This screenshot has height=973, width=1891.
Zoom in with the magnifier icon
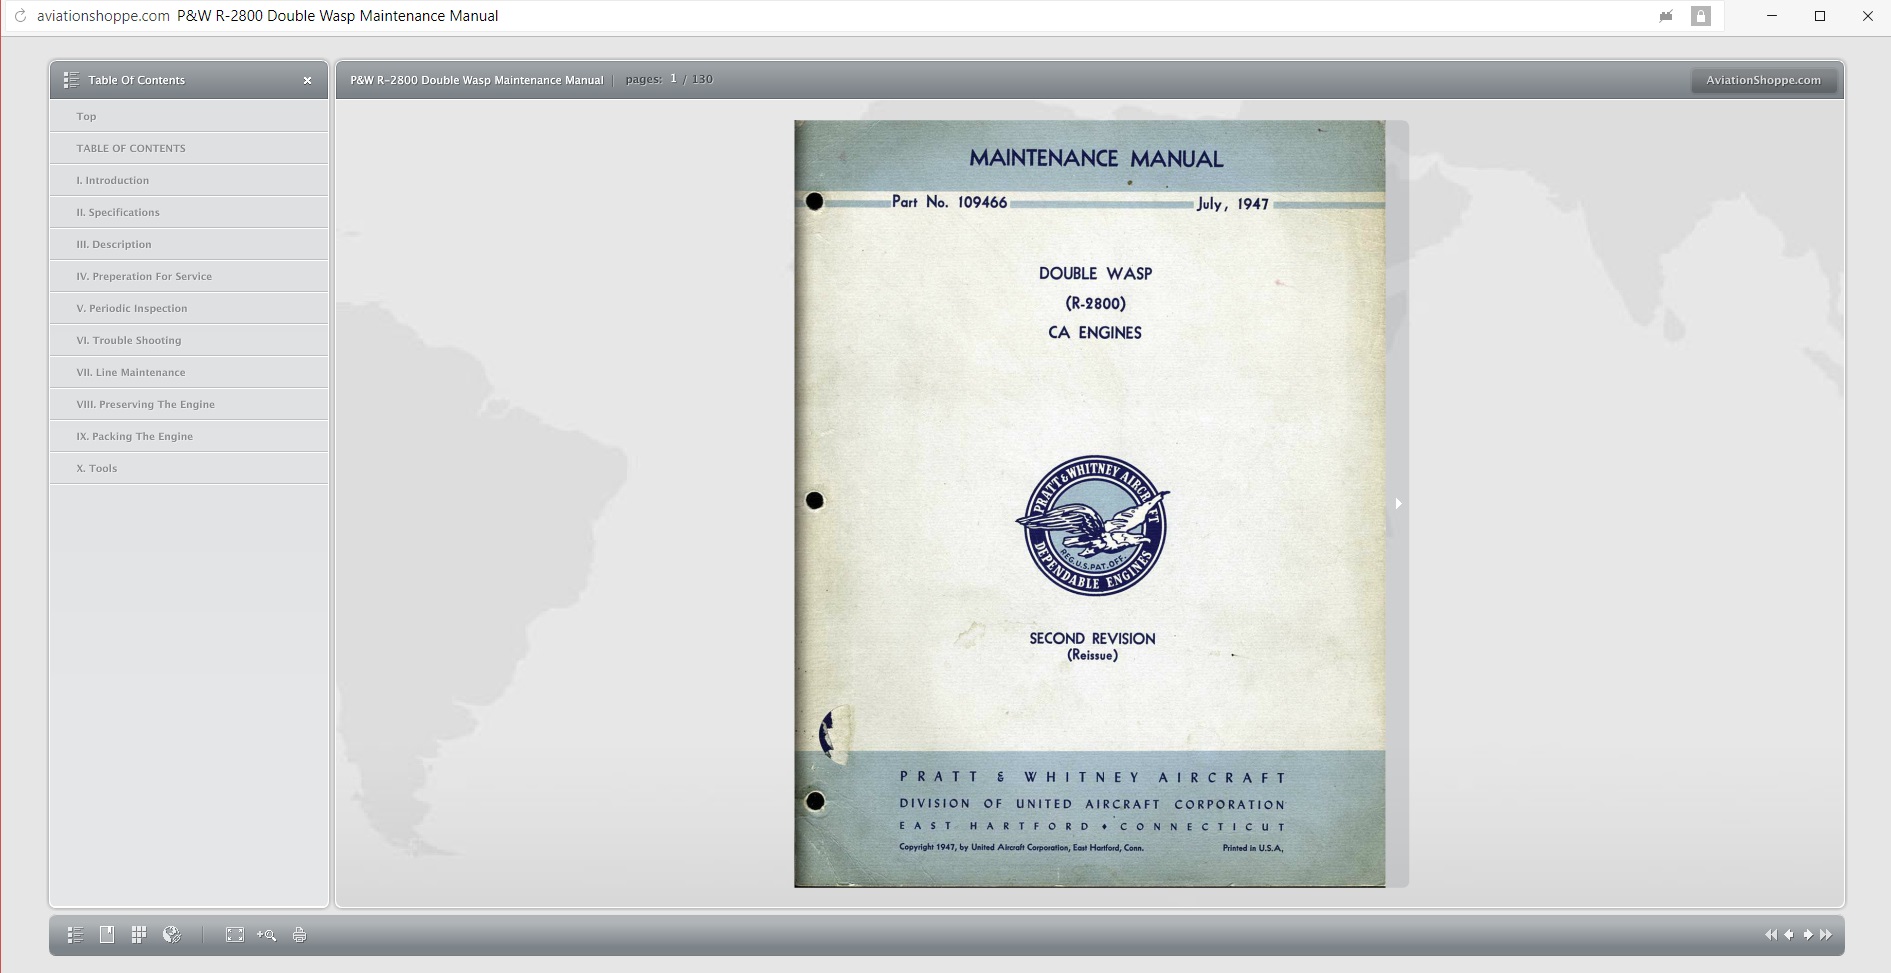[266, 935]
